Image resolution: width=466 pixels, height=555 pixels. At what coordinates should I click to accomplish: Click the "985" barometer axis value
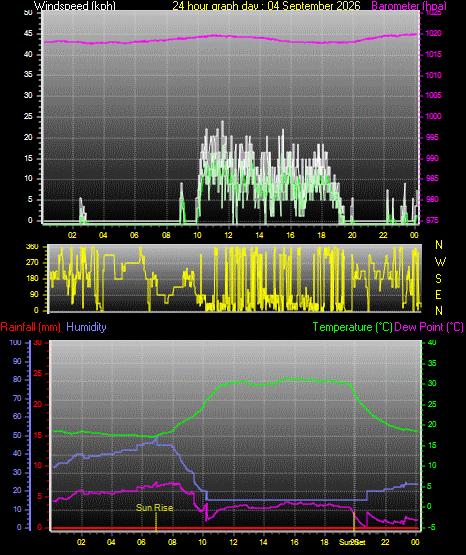click(x=432, y=178)
